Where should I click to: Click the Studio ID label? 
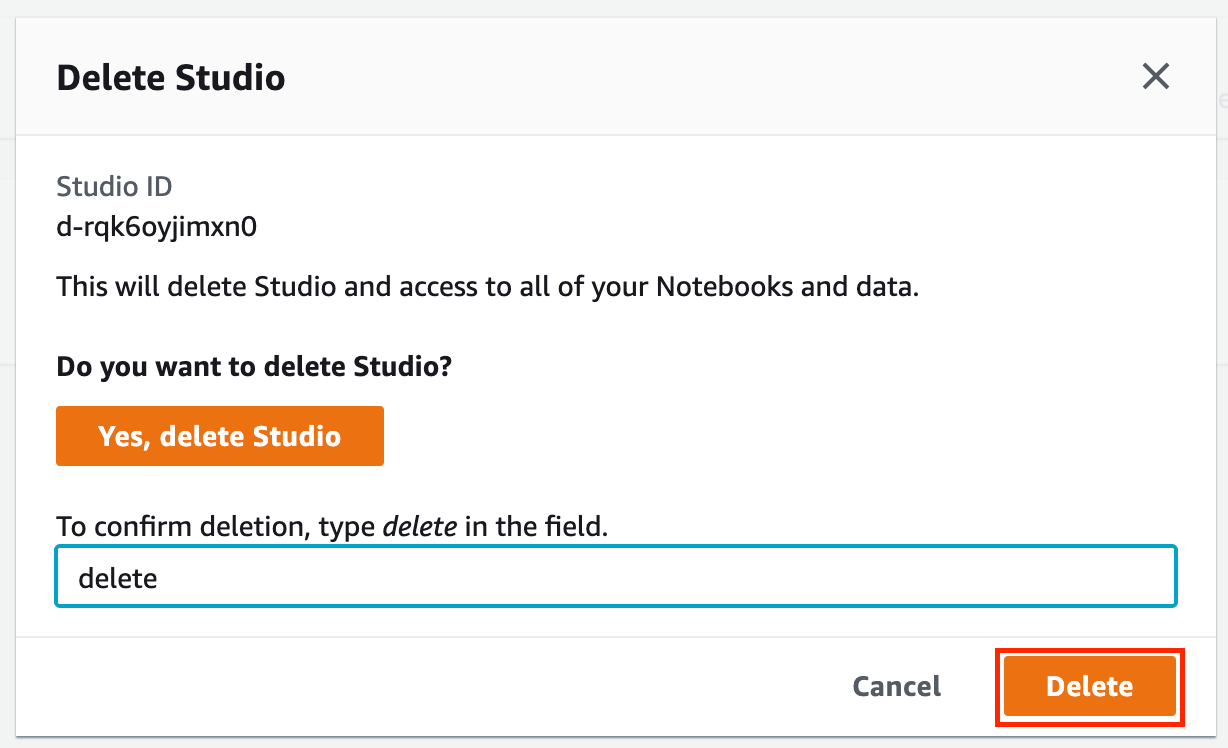[114, 186]
